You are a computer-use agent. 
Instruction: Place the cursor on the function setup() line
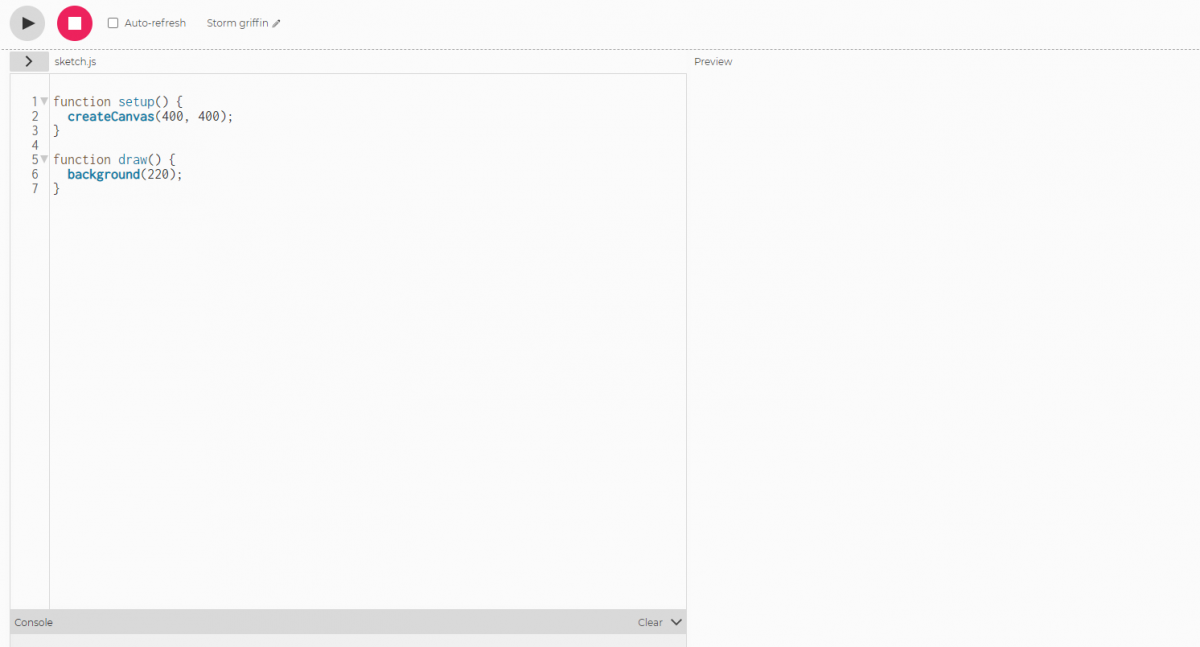click(118, 102)
